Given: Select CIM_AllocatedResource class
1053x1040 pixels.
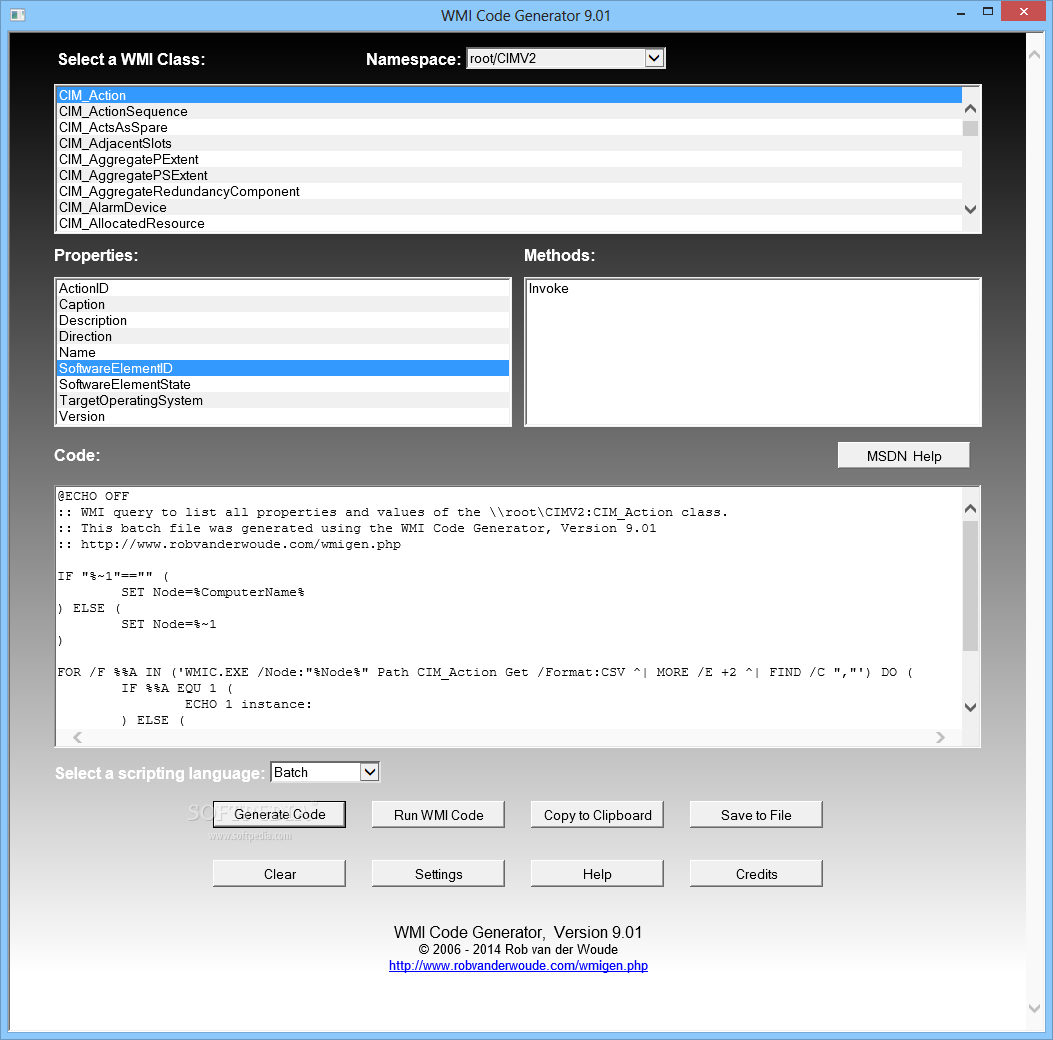Looking at the screenshot, I should (x=510, y=224).
